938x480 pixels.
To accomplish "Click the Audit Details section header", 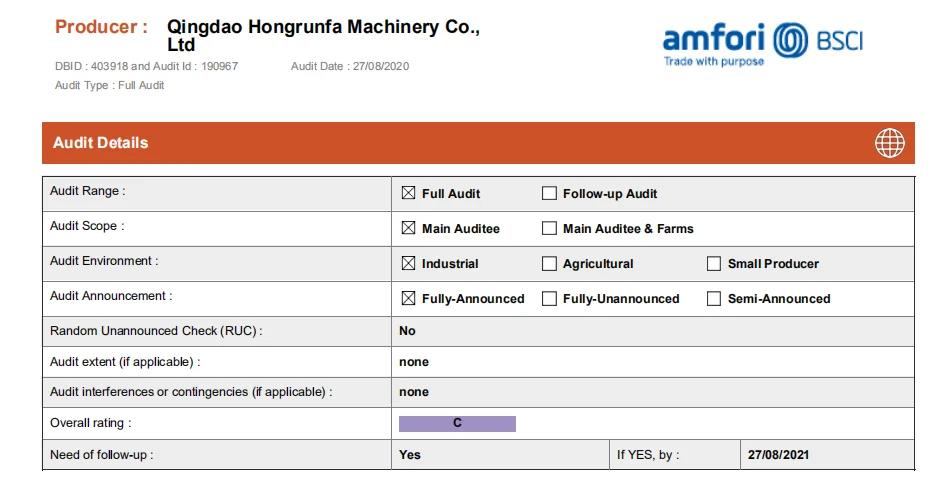I will point(100,143).
